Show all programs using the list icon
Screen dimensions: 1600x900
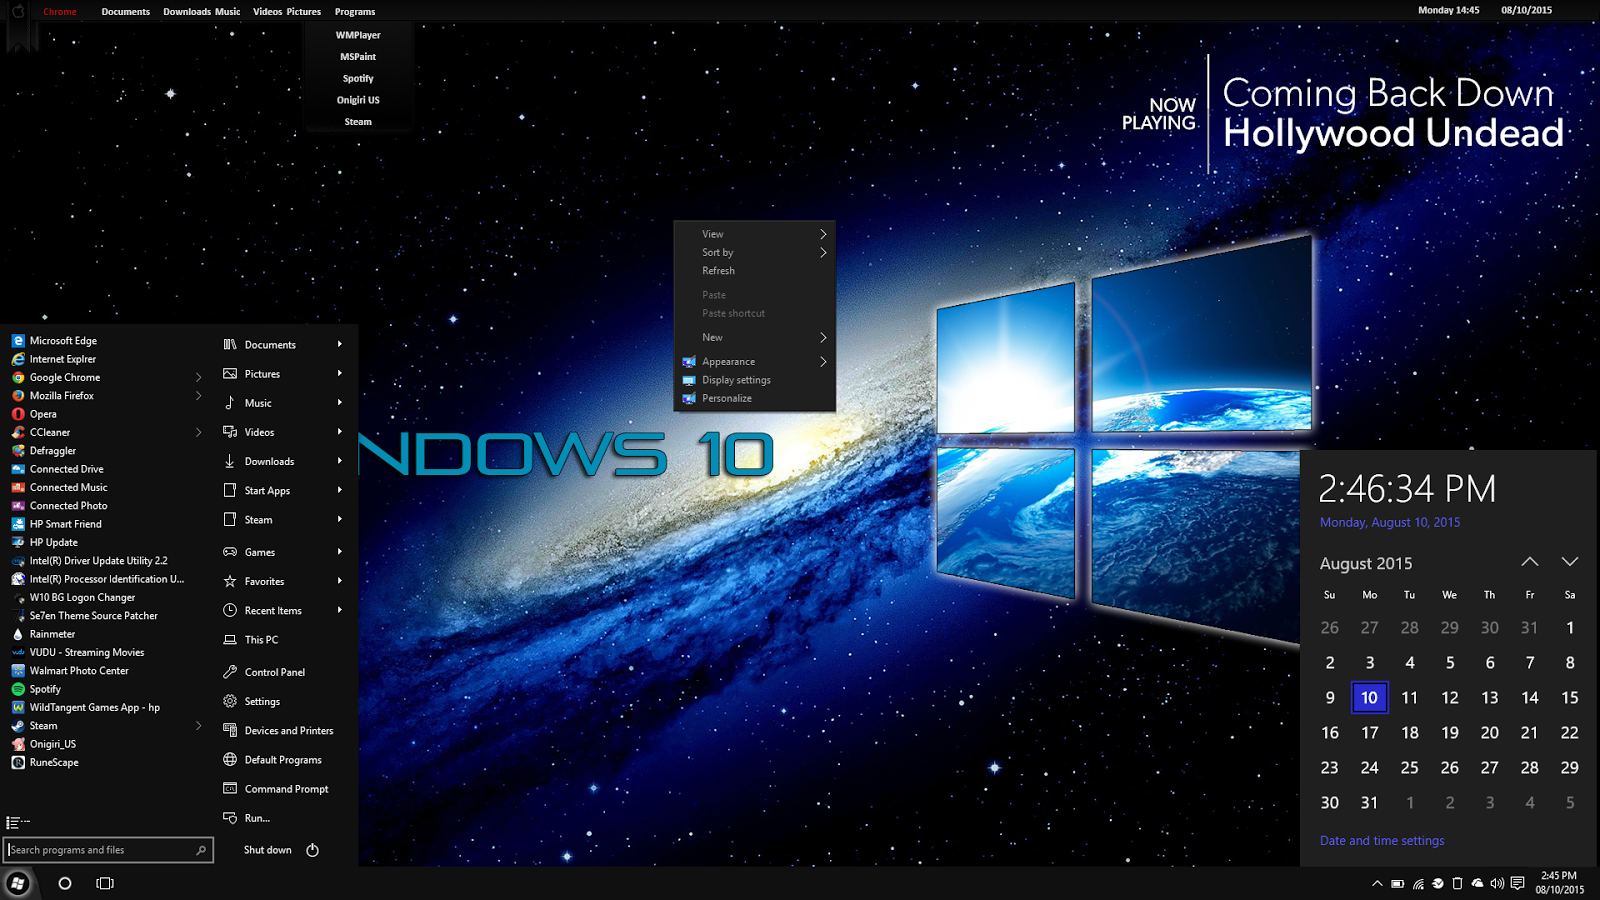point(17,823)
